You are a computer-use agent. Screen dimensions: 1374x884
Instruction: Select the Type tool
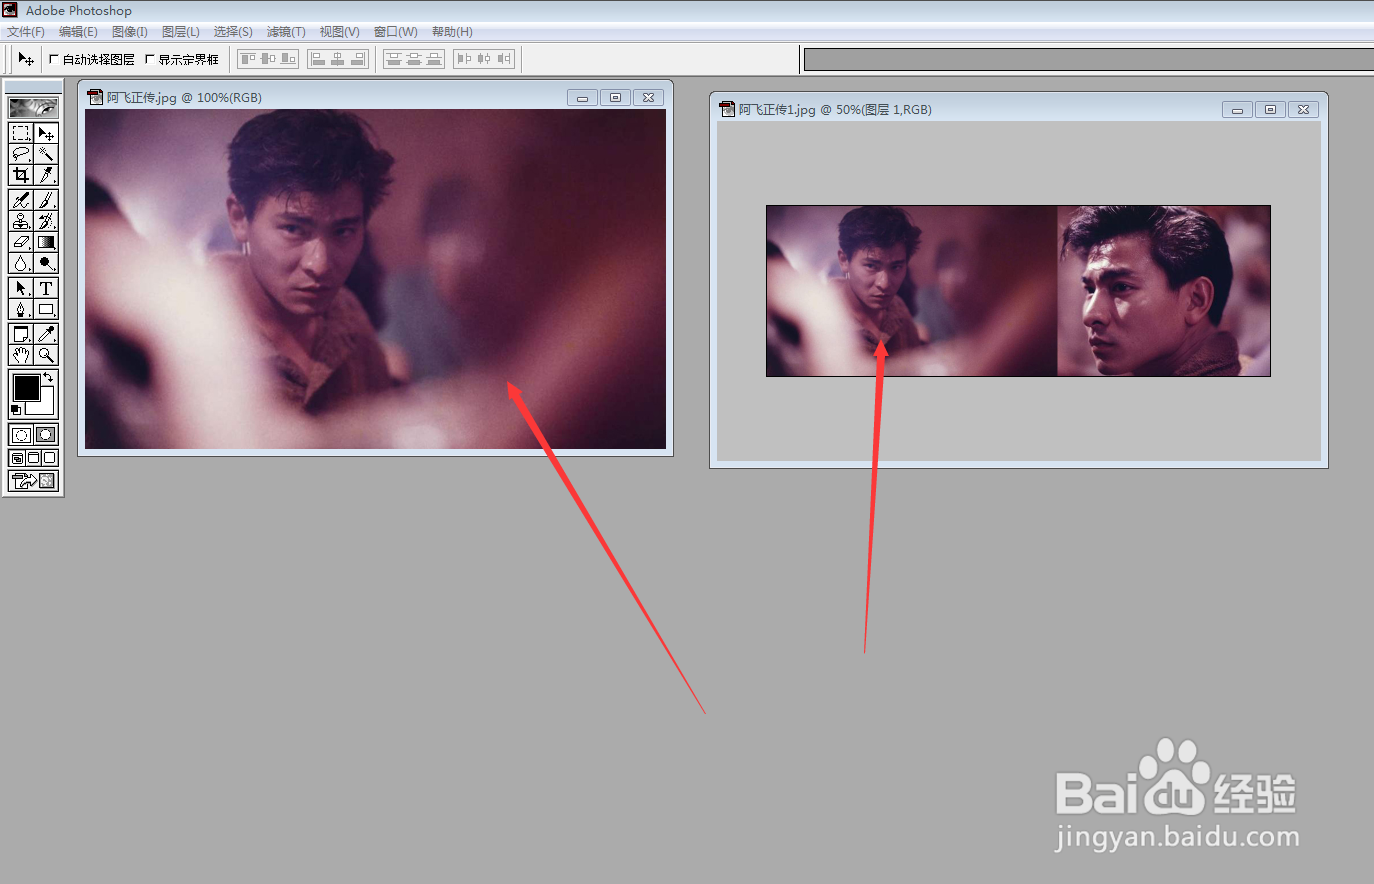click(x=46, y=288)
